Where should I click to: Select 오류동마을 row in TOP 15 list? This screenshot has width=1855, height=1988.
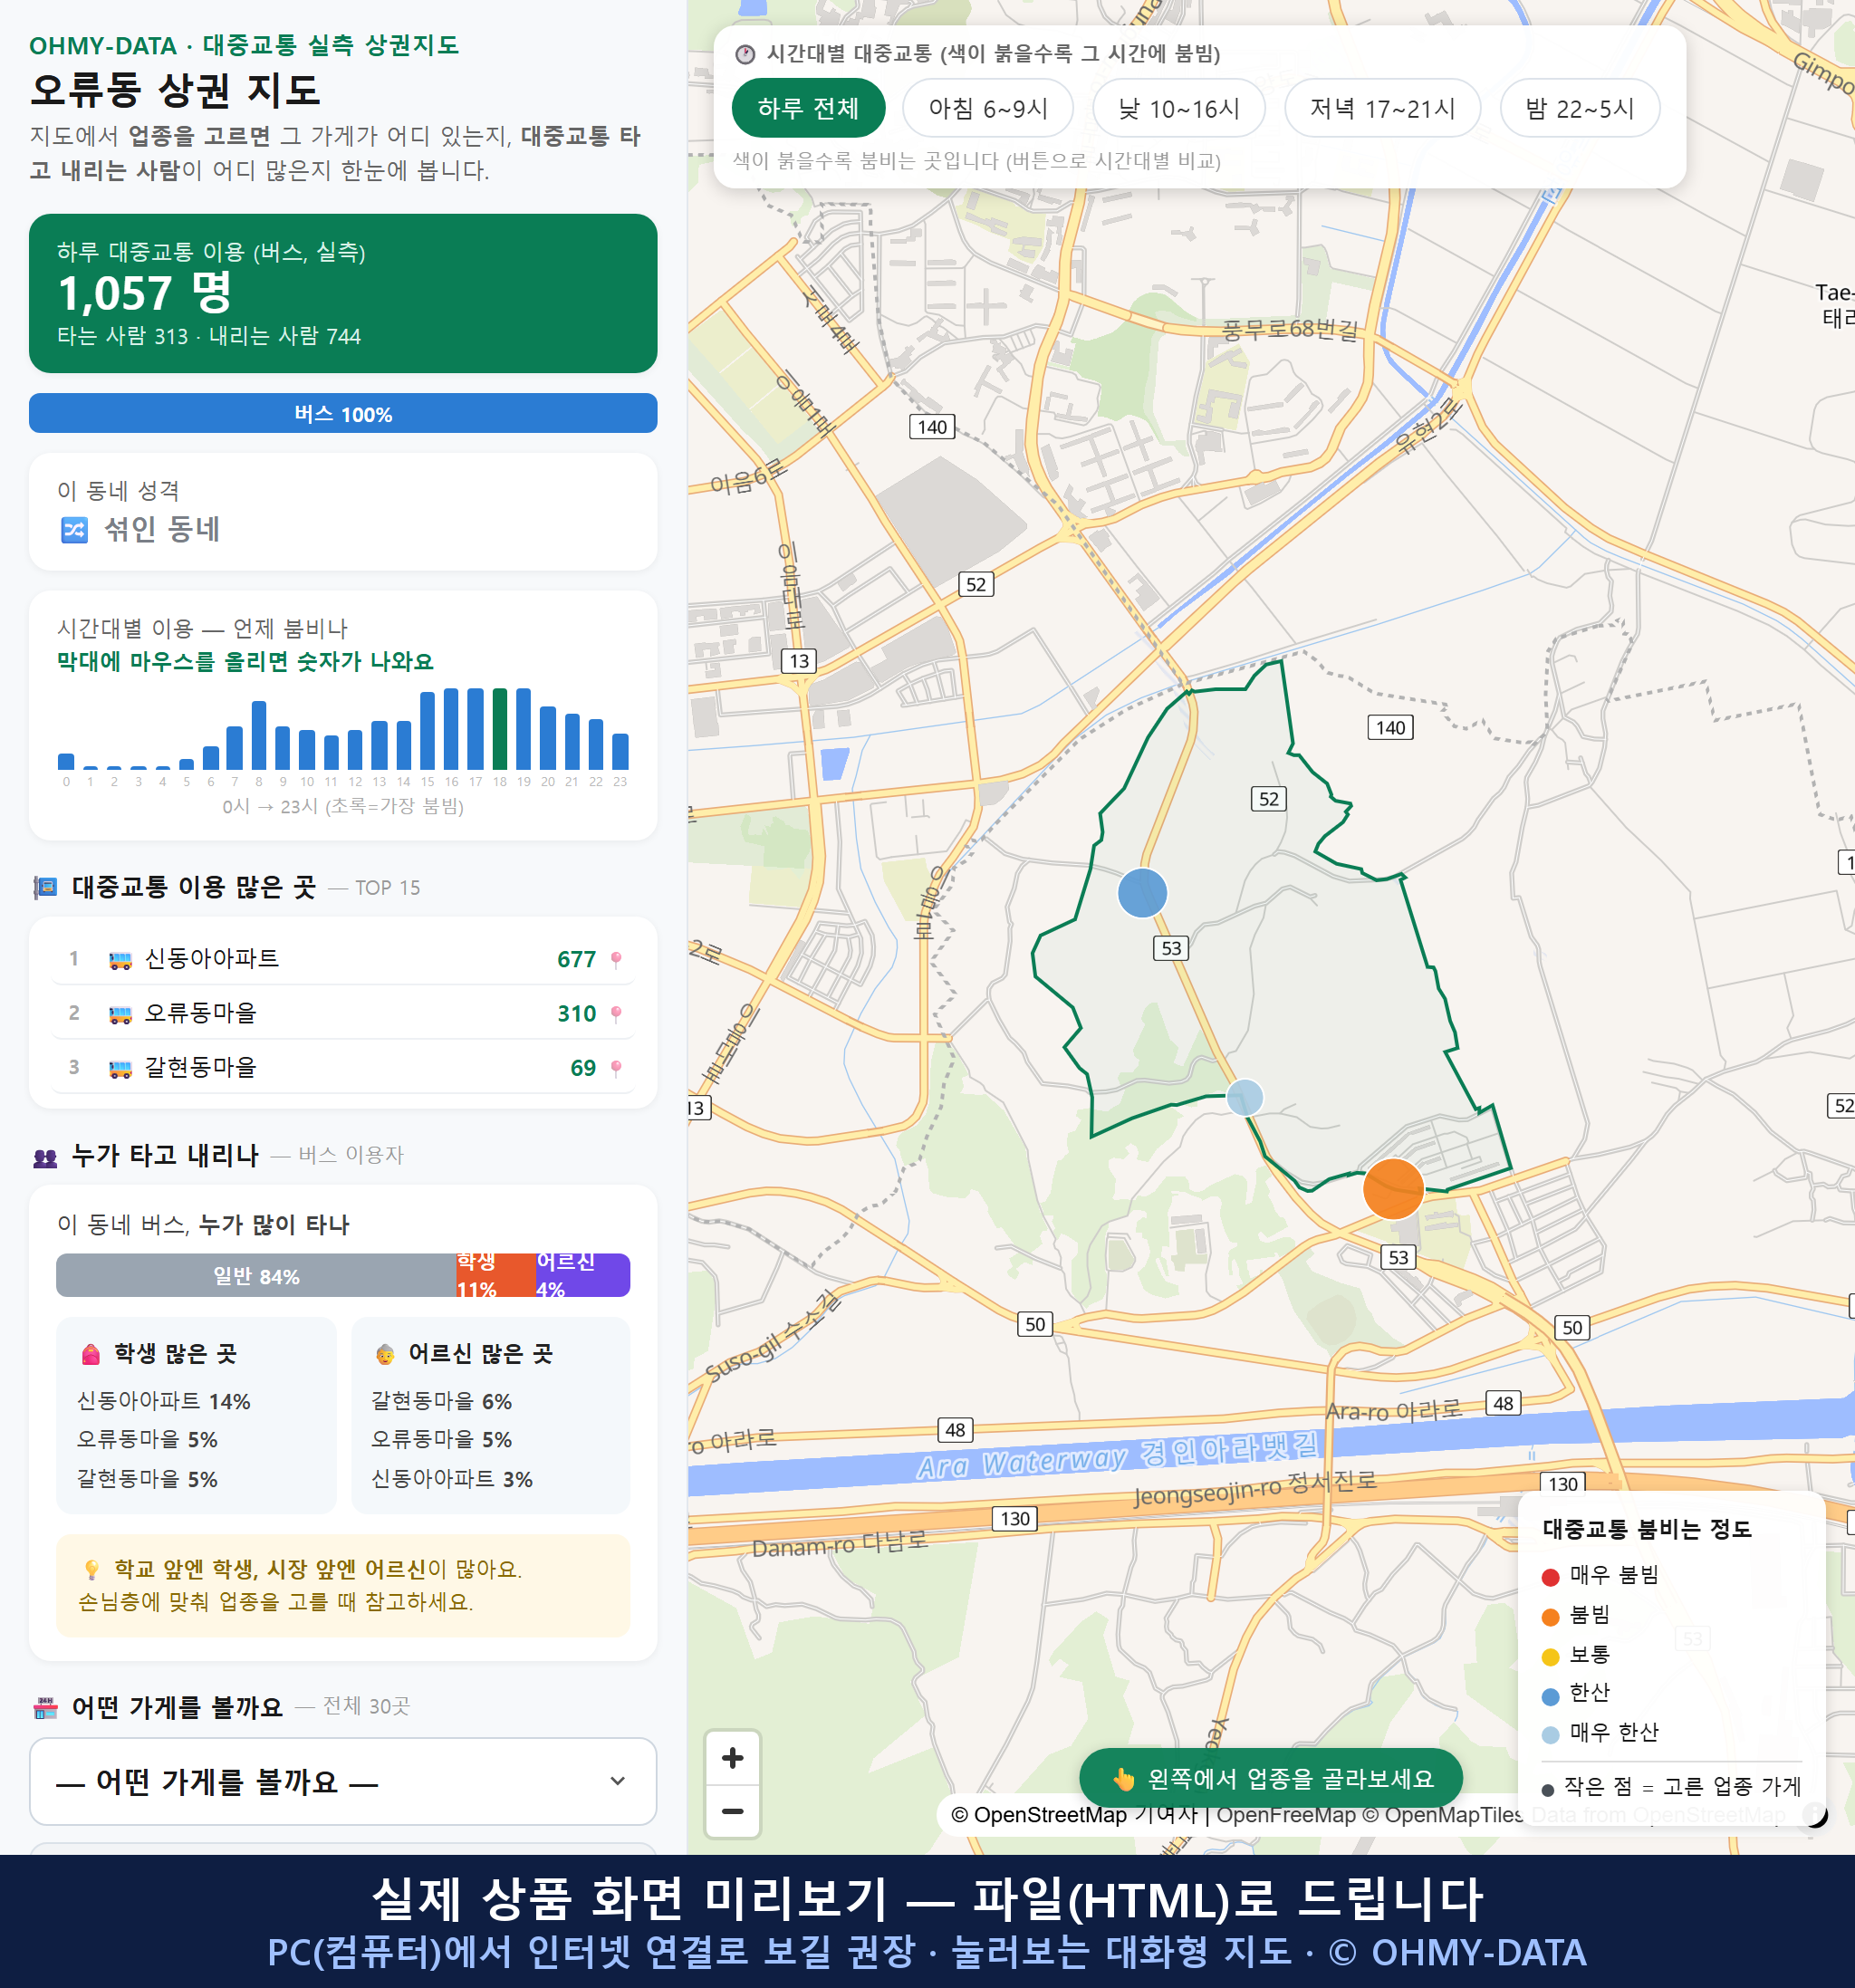(x=343, y=1013)
